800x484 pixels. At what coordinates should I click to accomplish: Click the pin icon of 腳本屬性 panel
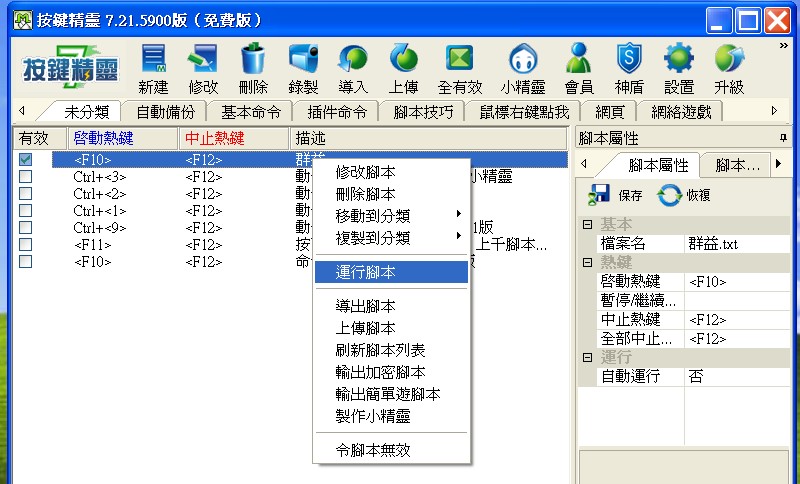click(x=783, y=138)
